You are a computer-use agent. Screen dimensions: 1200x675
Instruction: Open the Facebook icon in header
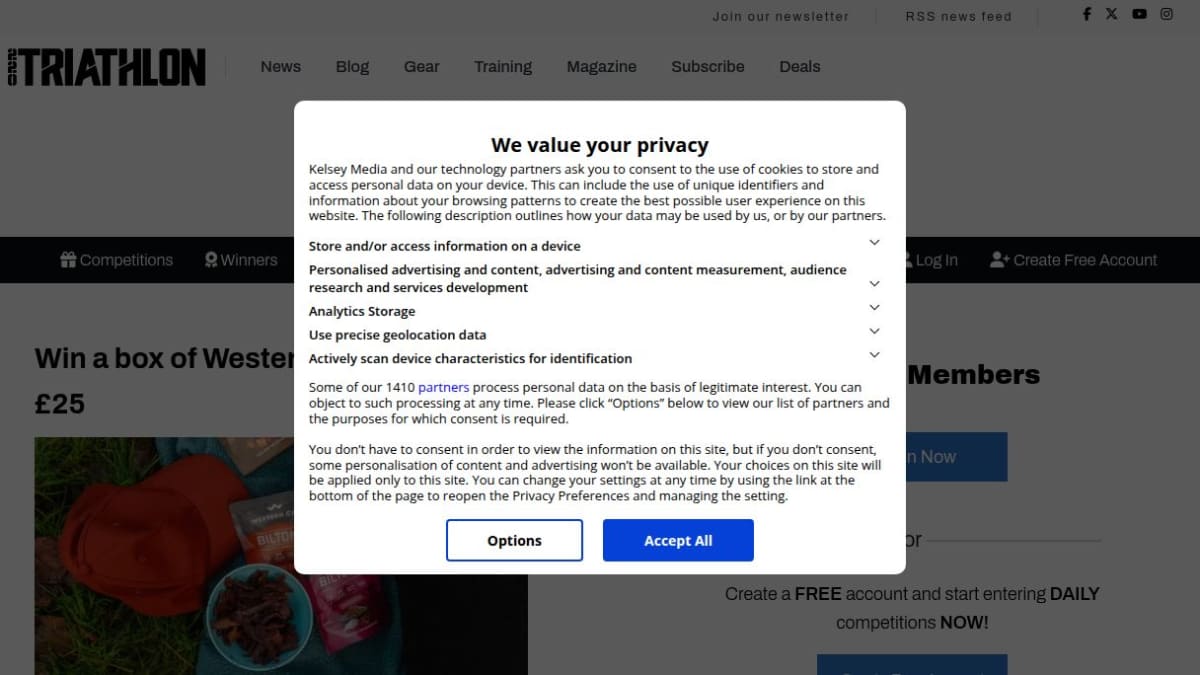(x=1087, y=14)
